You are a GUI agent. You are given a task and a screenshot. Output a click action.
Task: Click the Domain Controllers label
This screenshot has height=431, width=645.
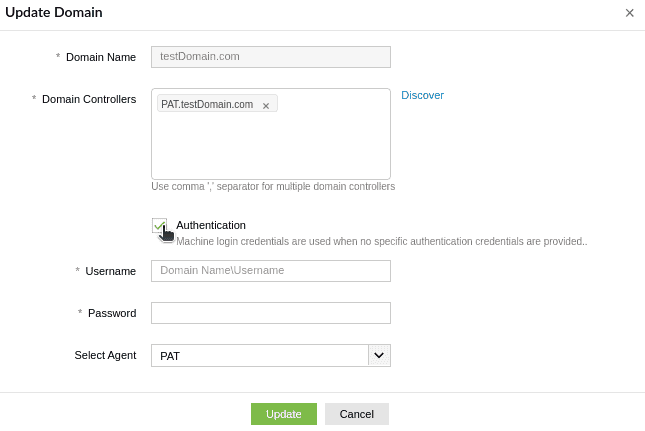coord(89,99)
